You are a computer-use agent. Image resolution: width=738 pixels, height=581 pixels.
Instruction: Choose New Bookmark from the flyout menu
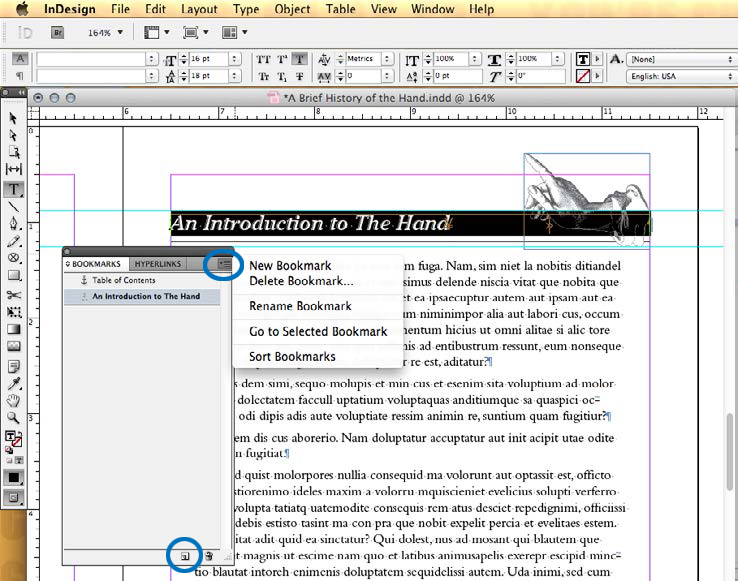[x=290, y=265]
